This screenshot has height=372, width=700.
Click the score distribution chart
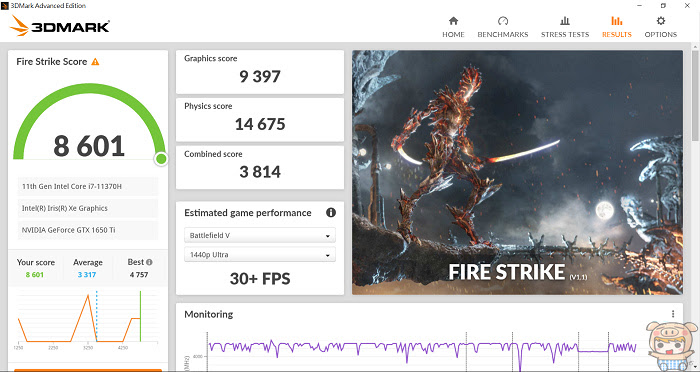pos(88,318)
